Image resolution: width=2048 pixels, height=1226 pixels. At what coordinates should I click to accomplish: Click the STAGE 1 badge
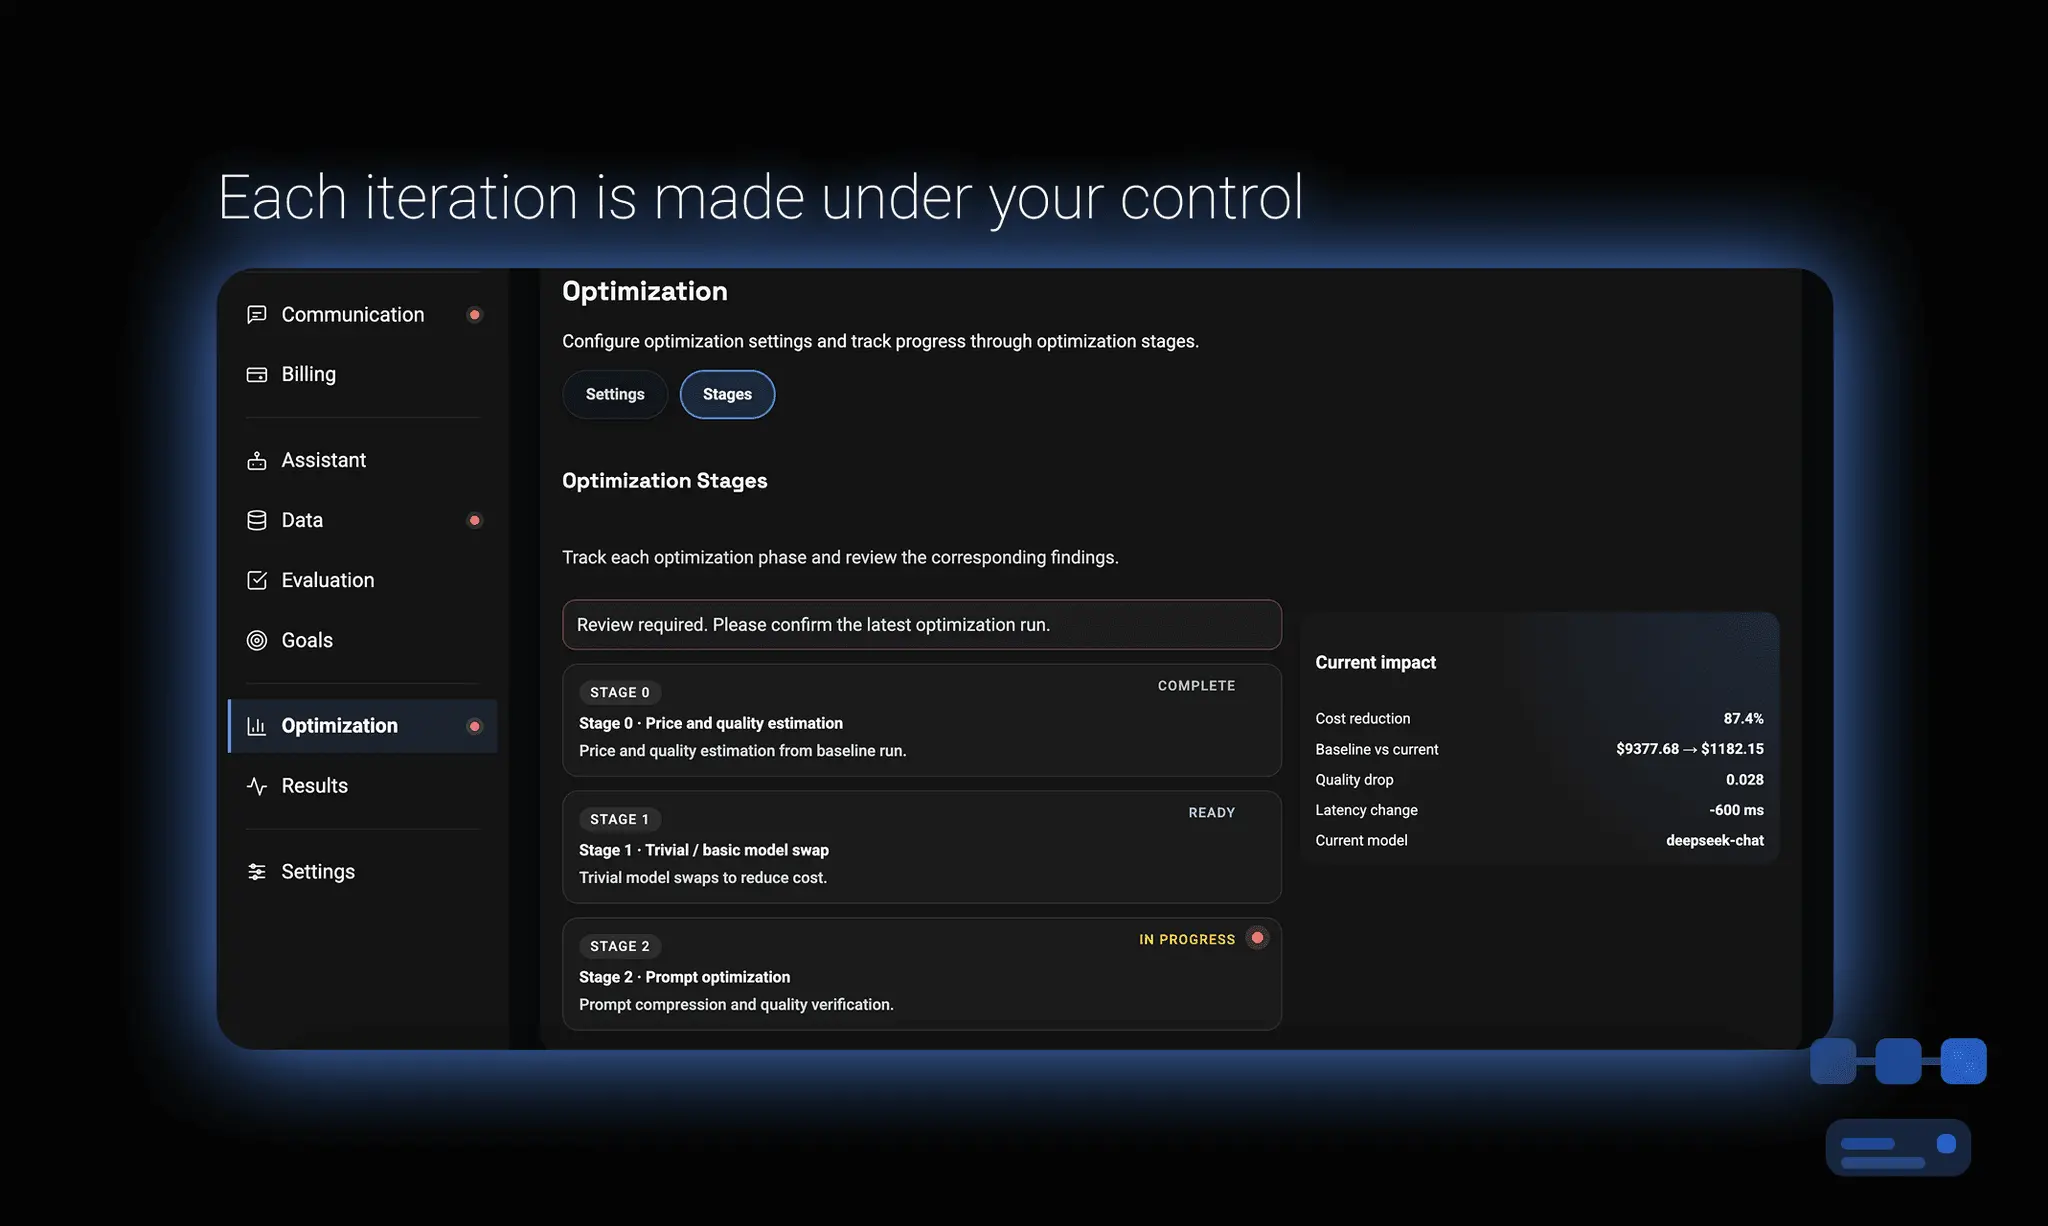620,820
